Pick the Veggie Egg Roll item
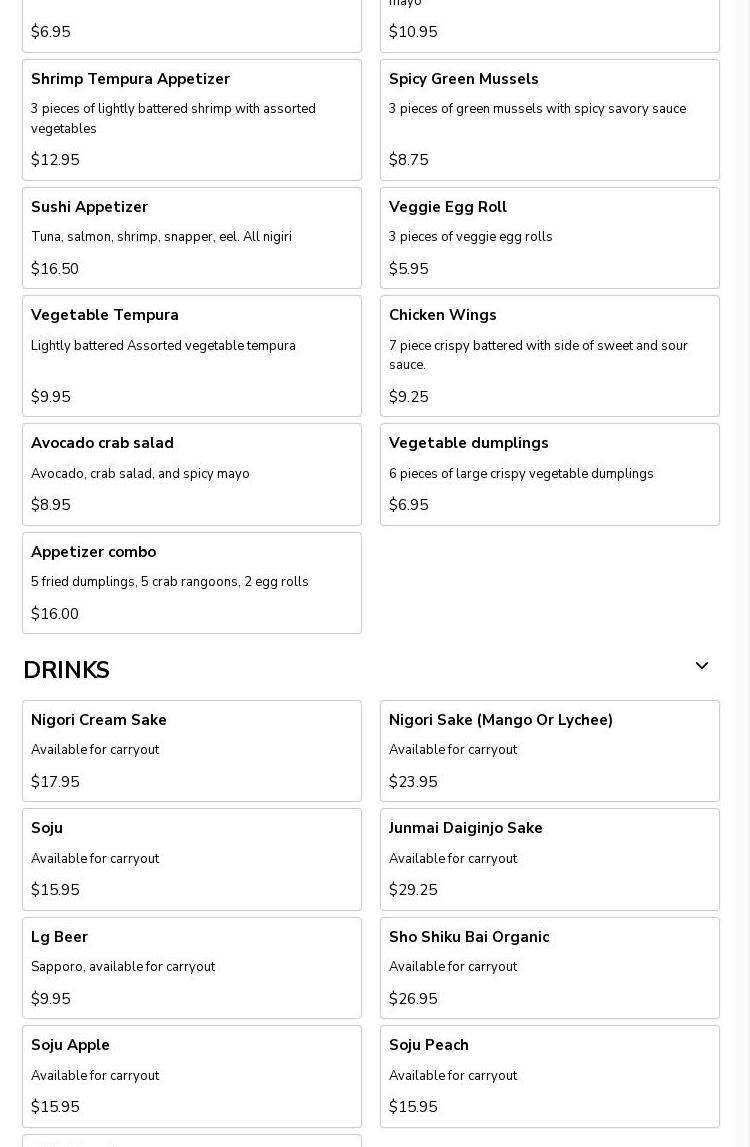Screen dimensions: 750x1147 pyautogui.click(x=549, y=237)
